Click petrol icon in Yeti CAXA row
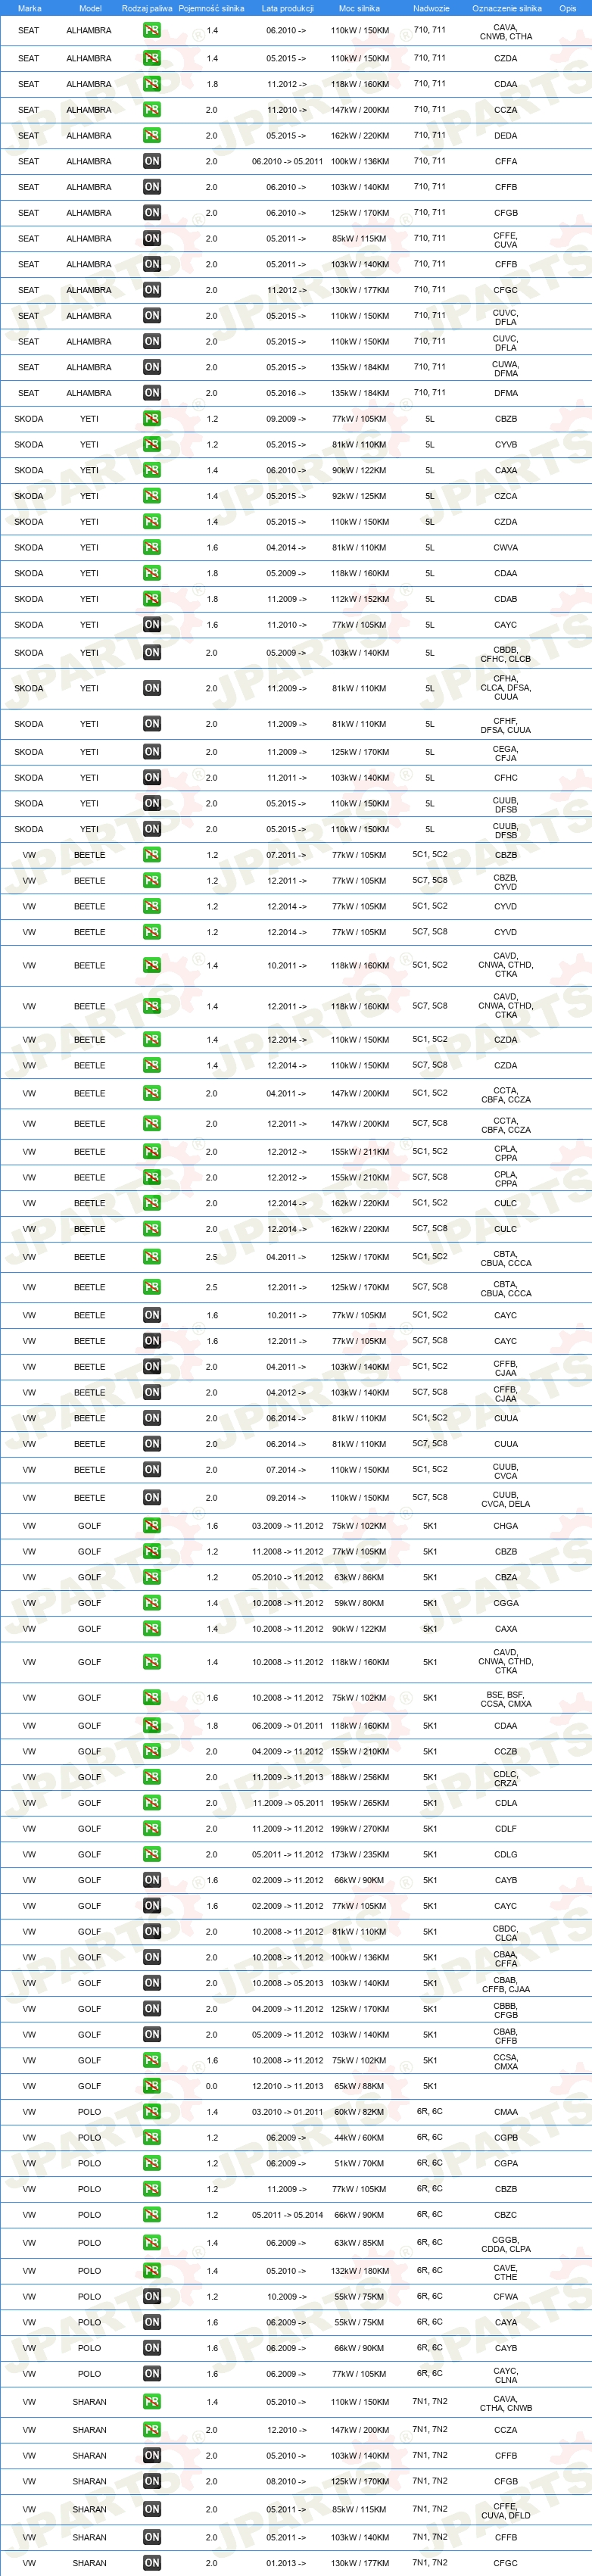592x2576 pixels. pos(151,470)
